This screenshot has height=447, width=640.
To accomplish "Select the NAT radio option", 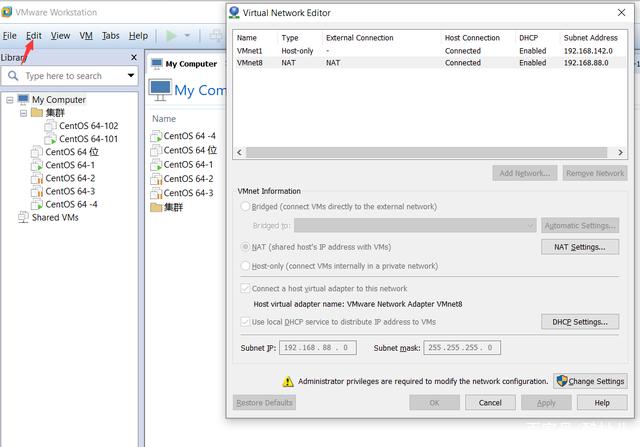I will click(245, 247).
